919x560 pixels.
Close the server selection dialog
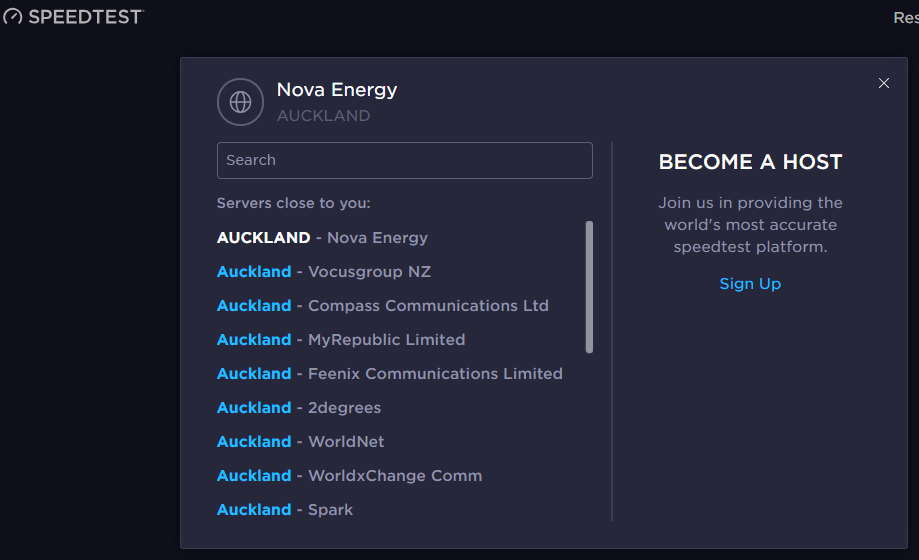coord(883,83)
